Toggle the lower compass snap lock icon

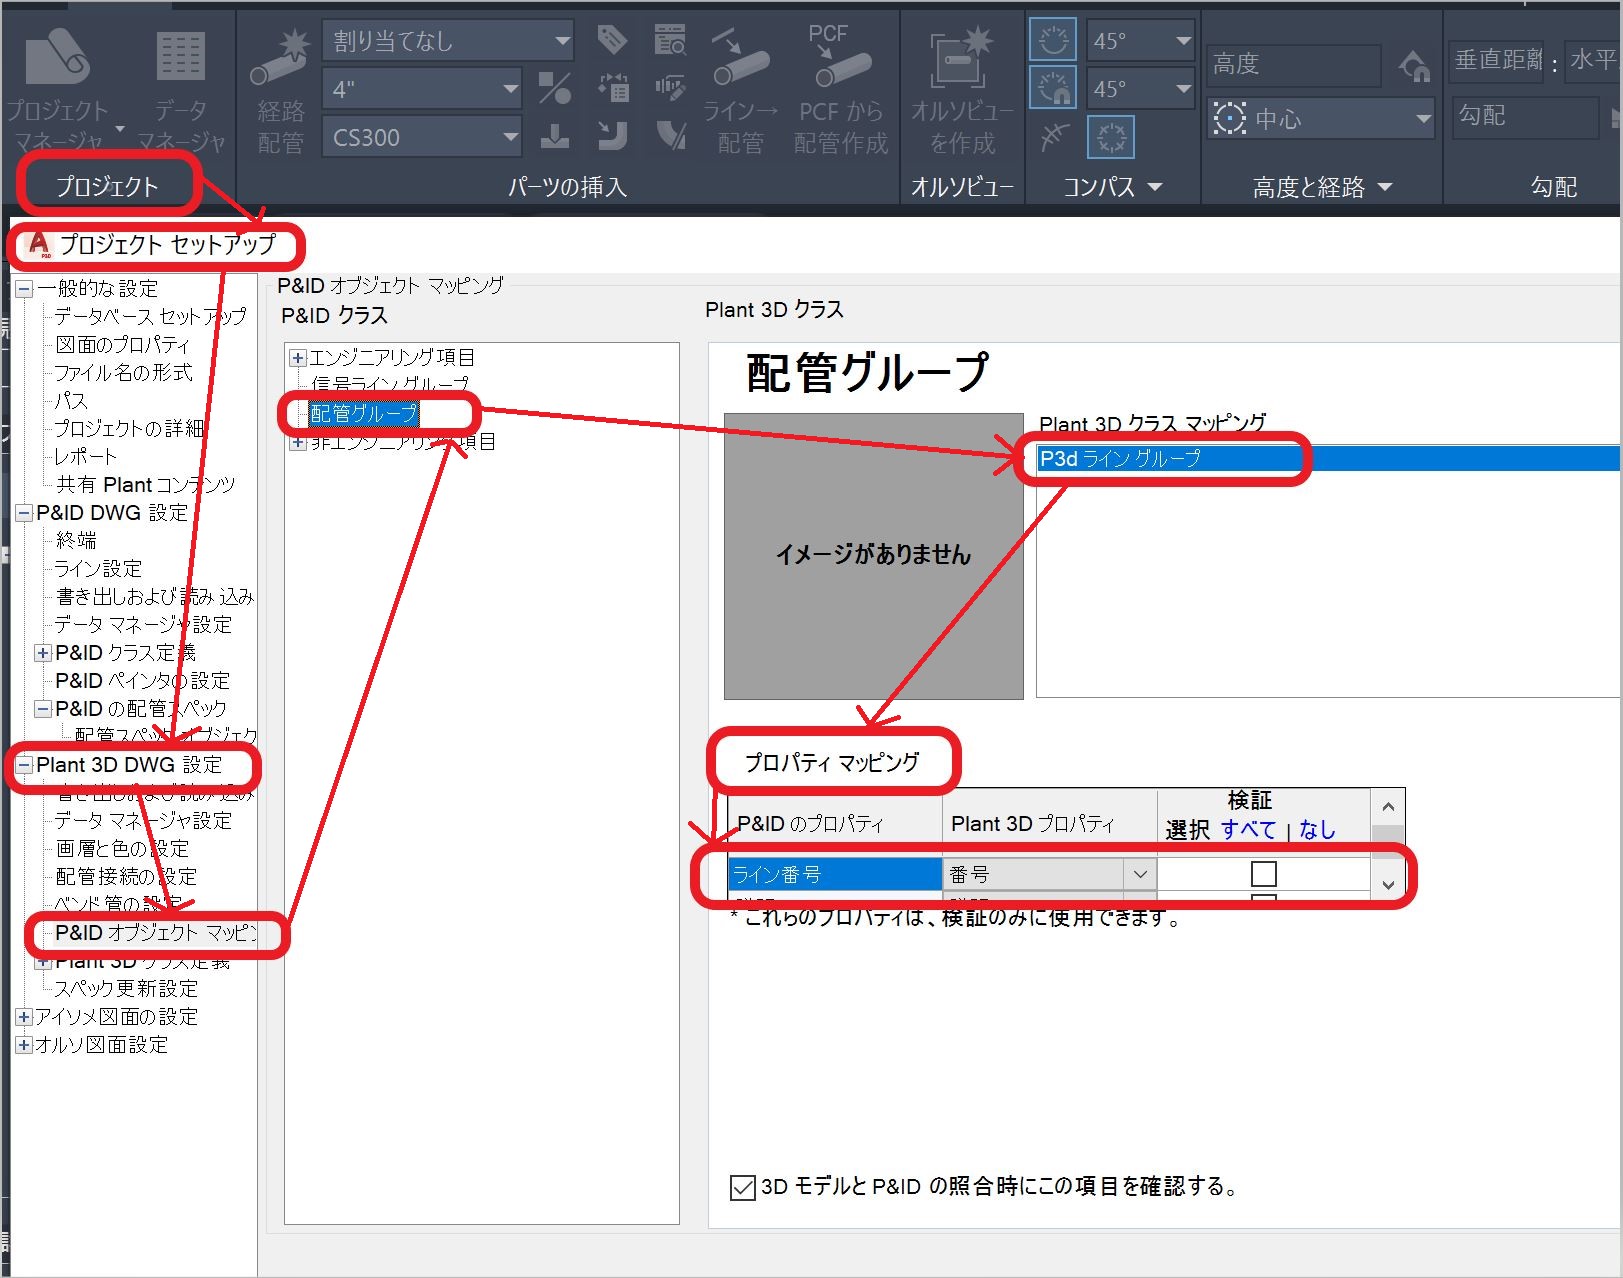(1053, 88)
